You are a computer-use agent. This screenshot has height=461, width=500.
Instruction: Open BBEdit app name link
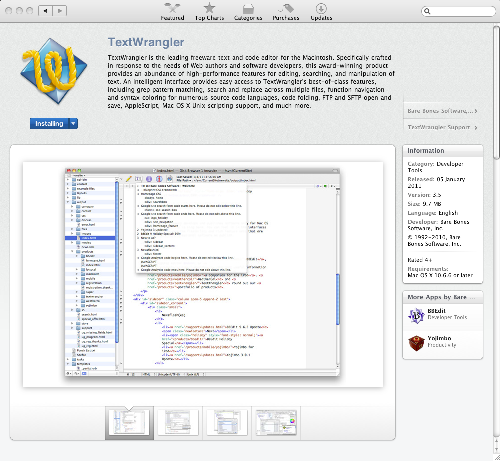(x=436, y=311)
